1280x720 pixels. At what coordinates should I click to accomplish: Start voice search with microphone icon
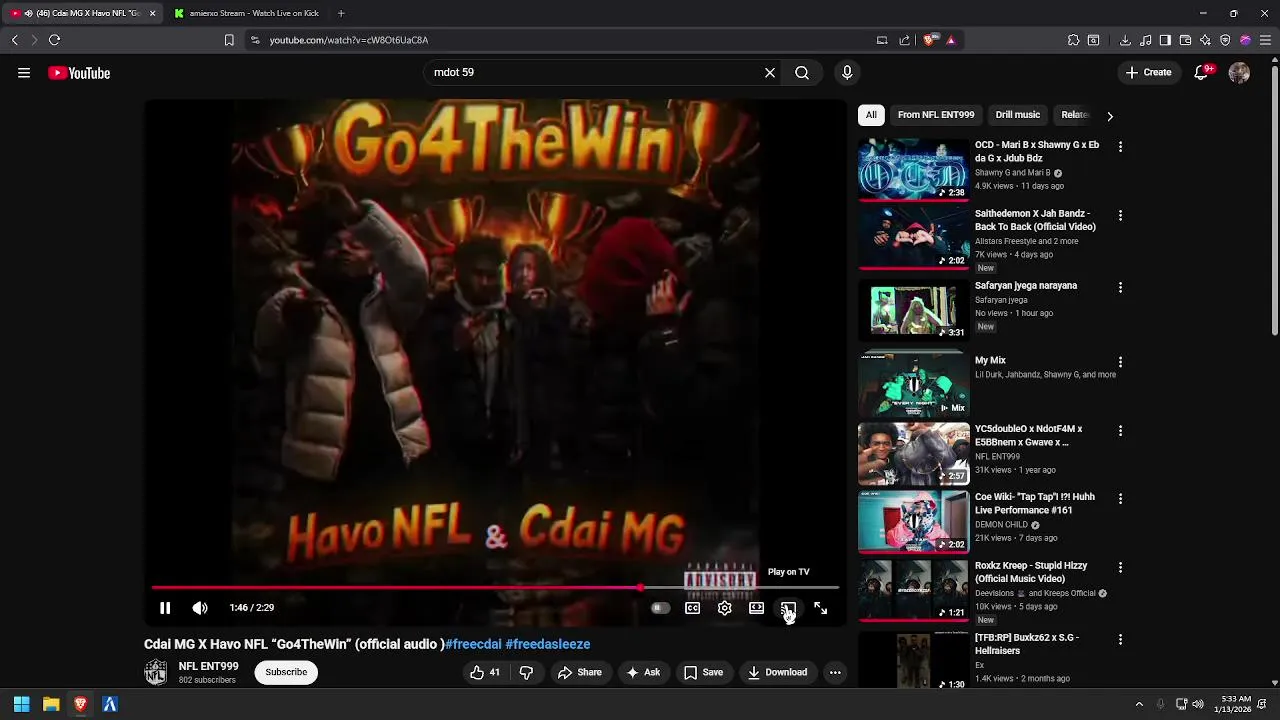click(847, 73)
